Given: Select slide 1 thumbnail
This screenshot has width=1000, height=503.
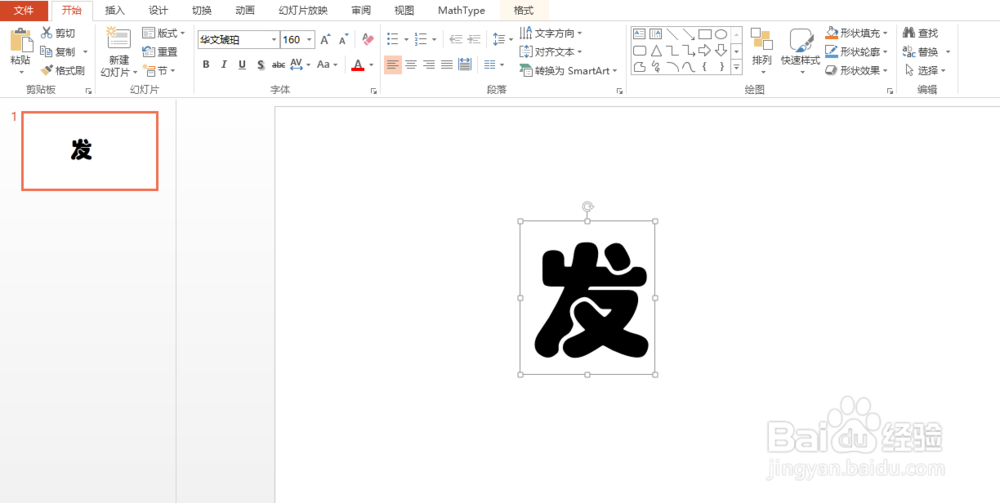Looking at the screenshot, I should (90, 151).
